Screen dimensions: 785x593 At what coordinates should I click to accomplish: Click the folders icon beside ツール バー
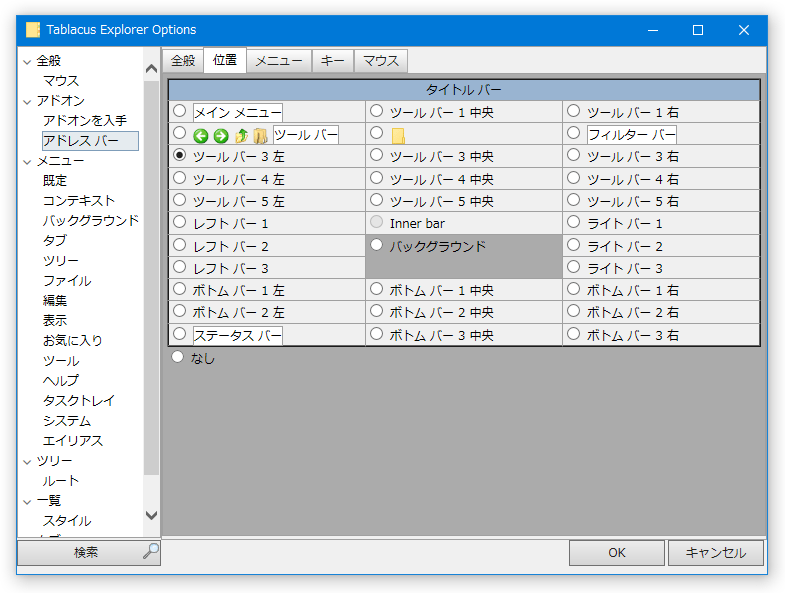pos(260,136)
